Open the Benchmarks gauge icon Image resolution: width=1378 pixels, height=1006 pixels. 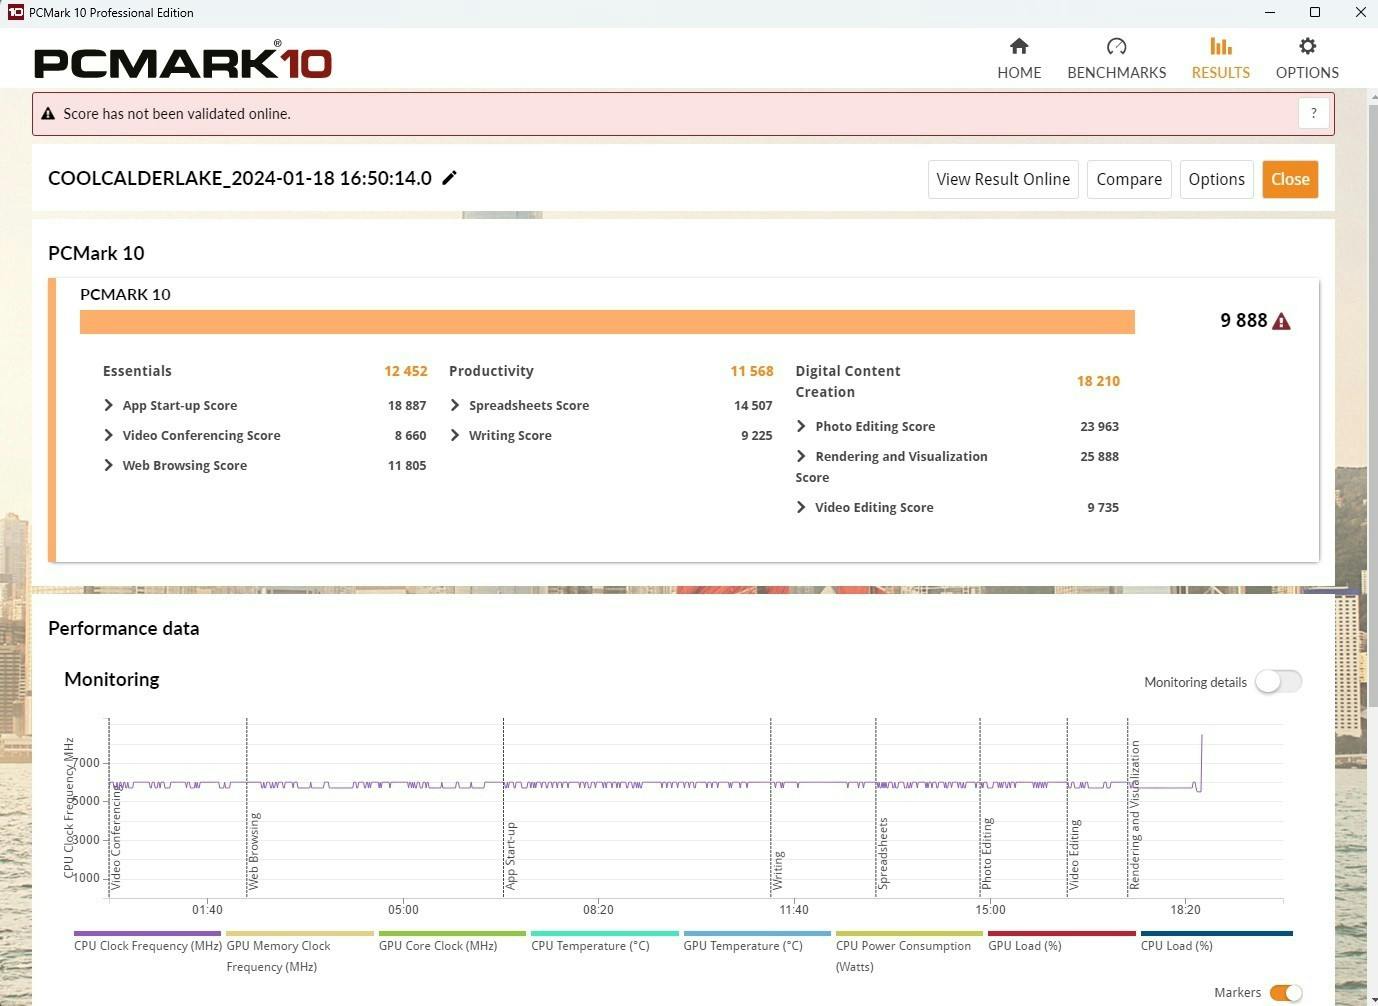tap(1116, 47)
